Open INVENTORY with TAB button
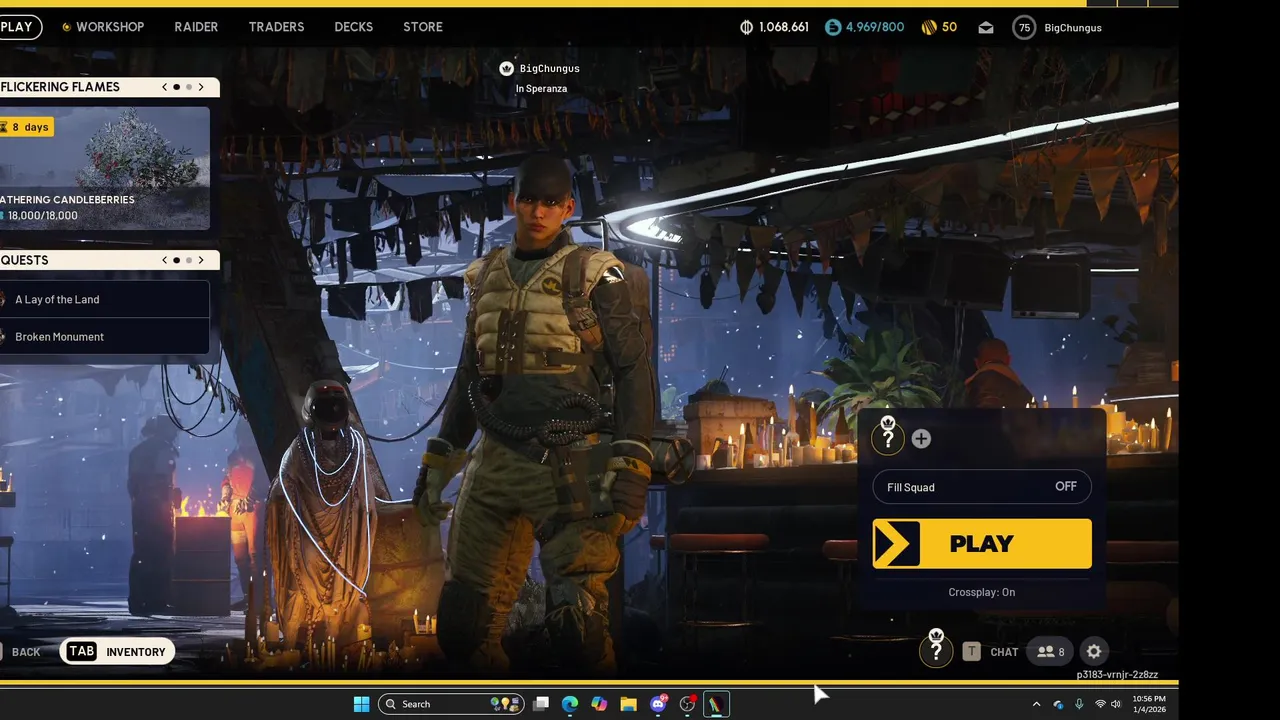The height and width of the screenshot is (720, 1280). pos(117,652)
